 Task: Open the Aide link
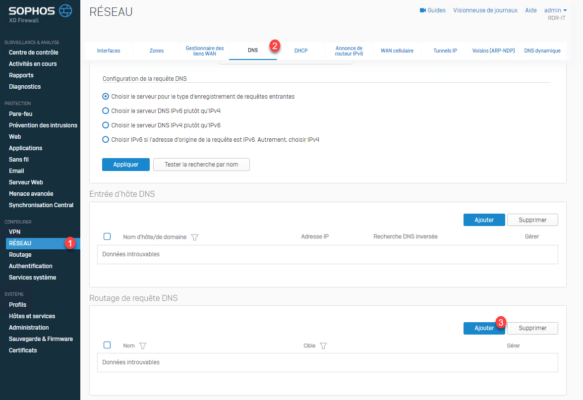531,10
